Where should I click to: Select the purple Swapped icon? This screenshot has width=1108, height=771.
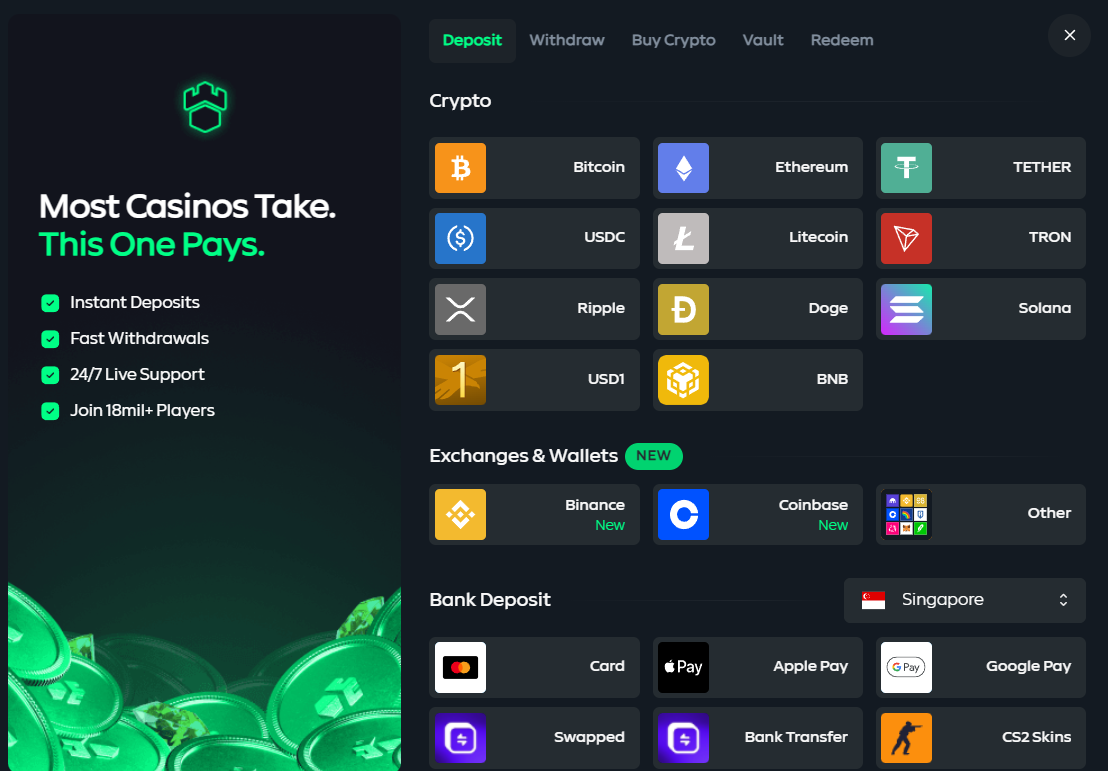460,738
